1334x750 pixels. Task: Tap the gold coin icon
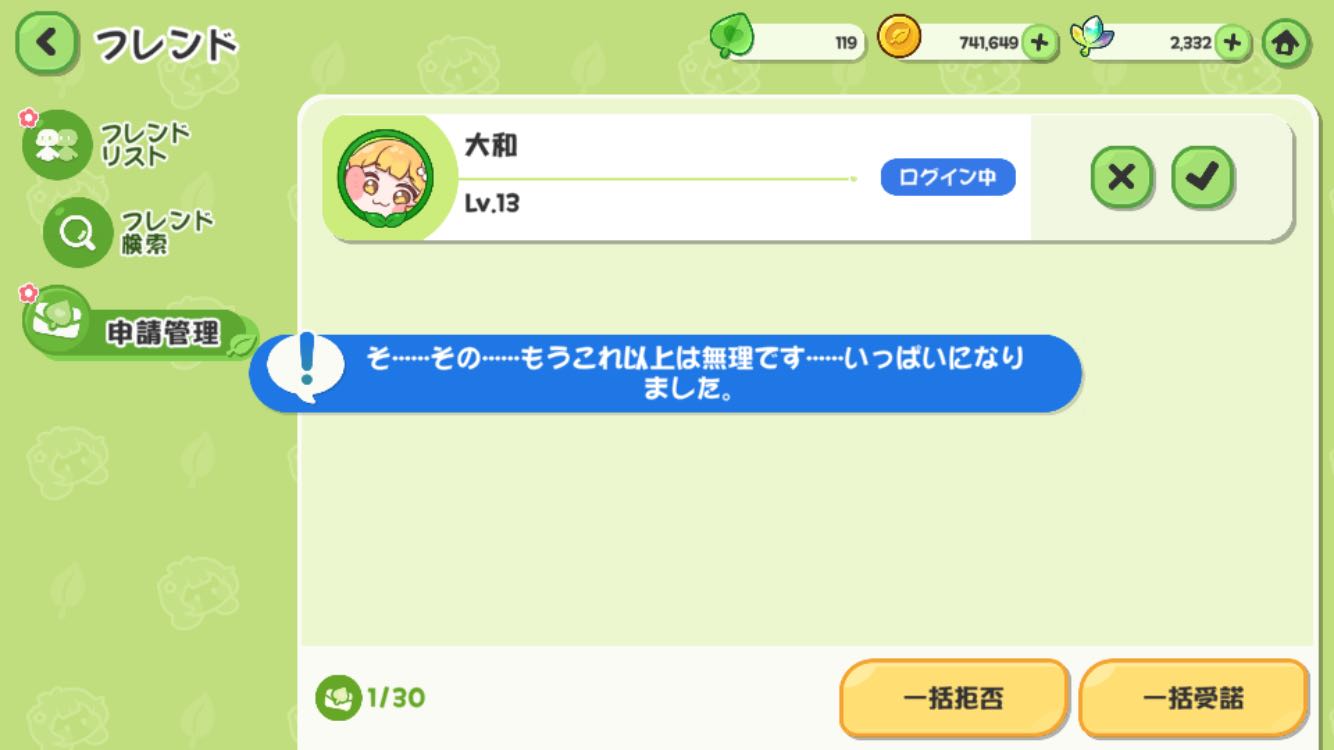[x=899, y=39]
